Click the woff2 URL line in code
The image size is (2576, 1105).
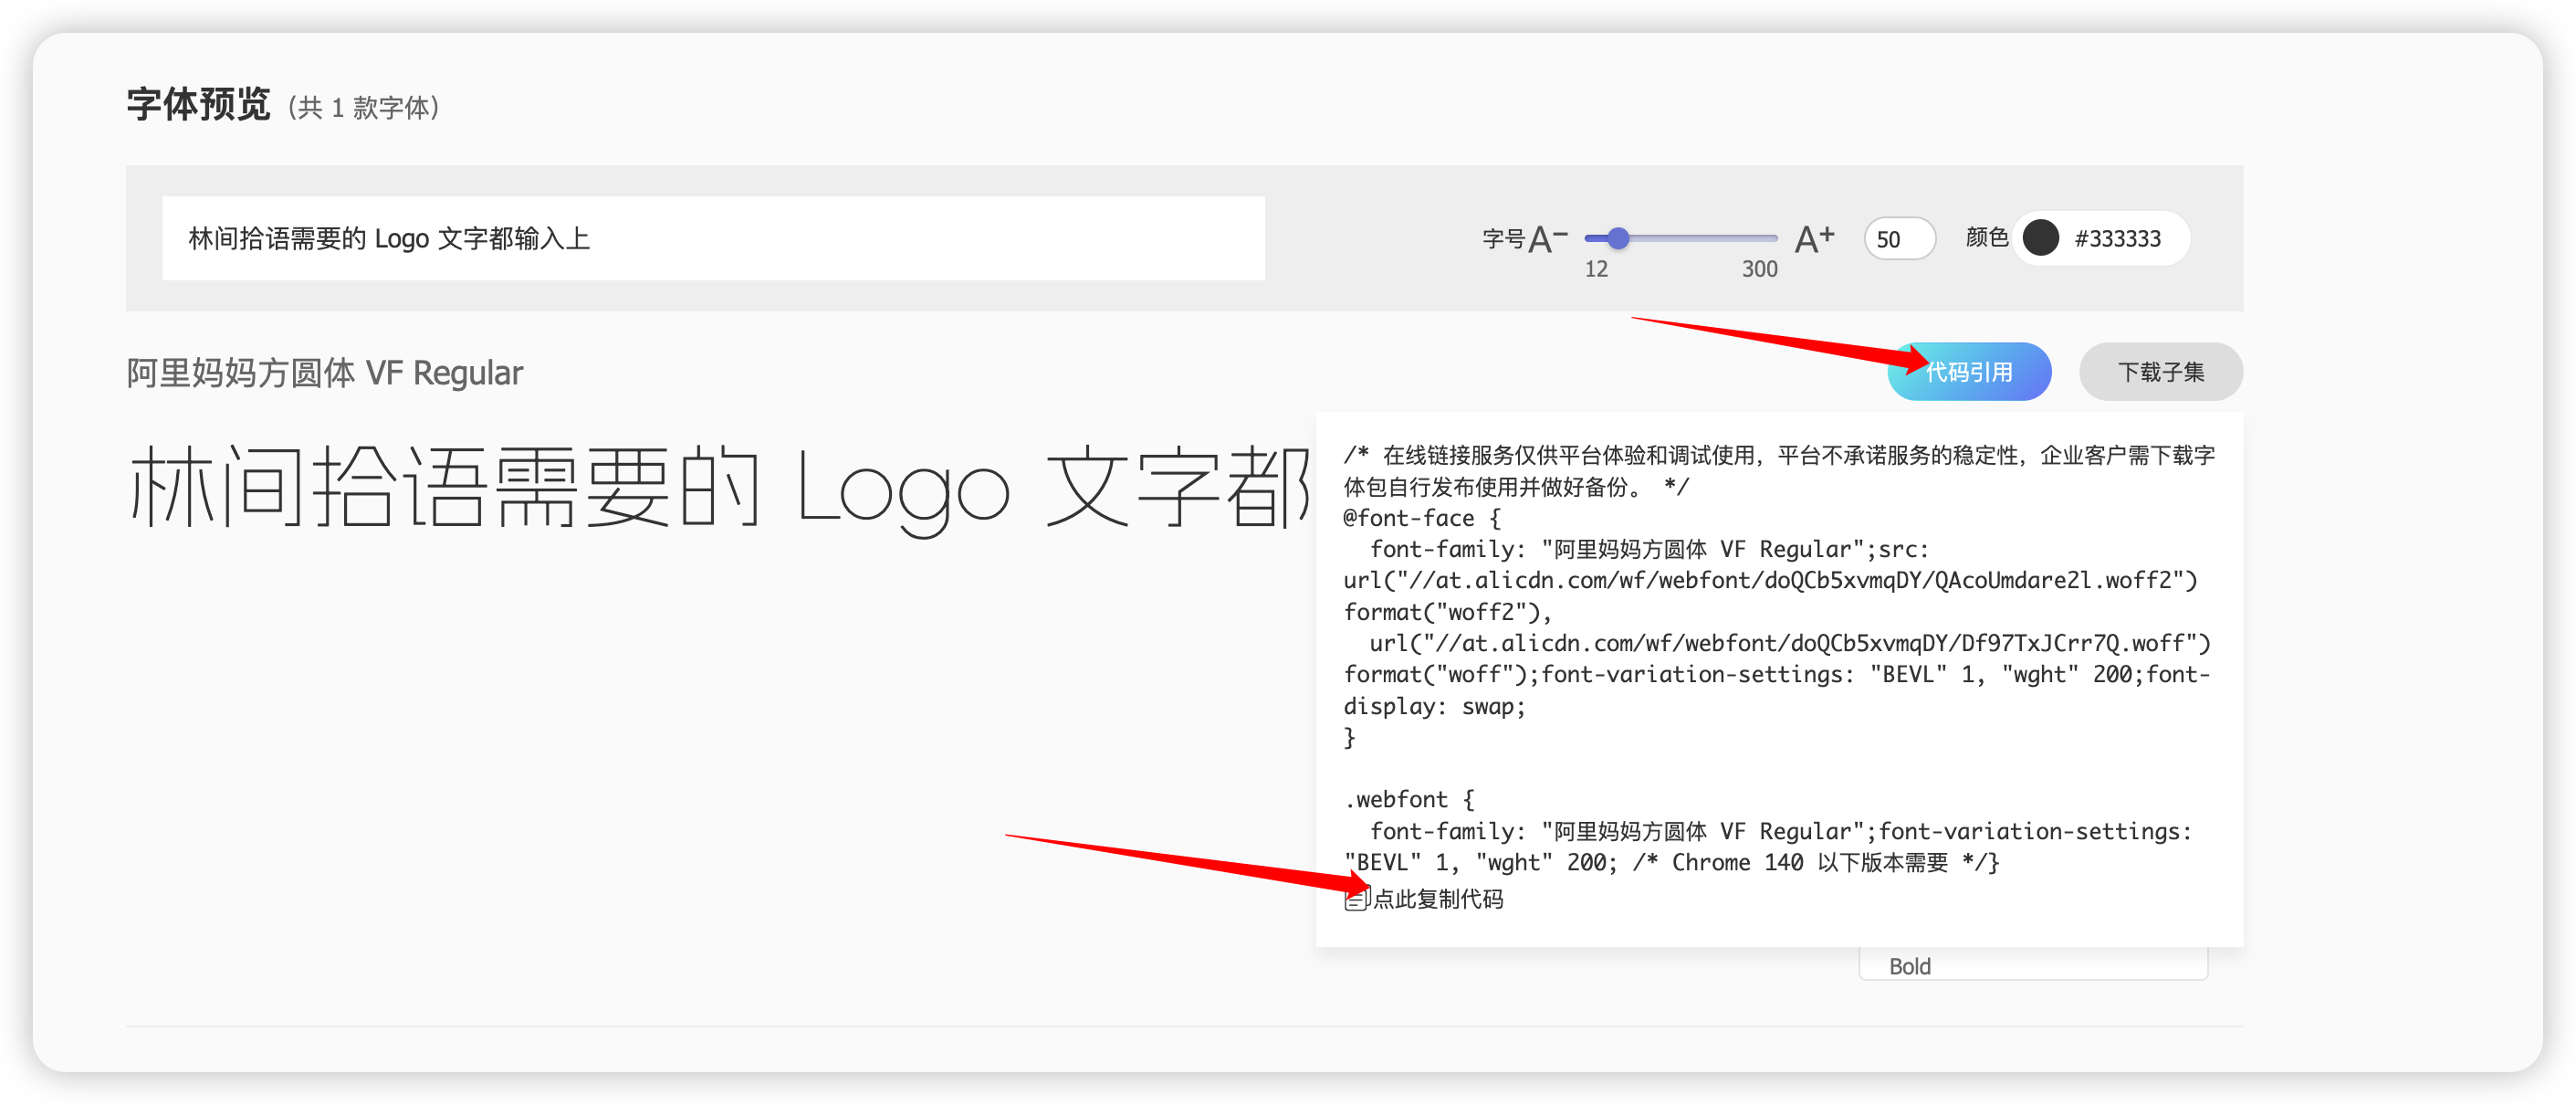pos(1769,580)
